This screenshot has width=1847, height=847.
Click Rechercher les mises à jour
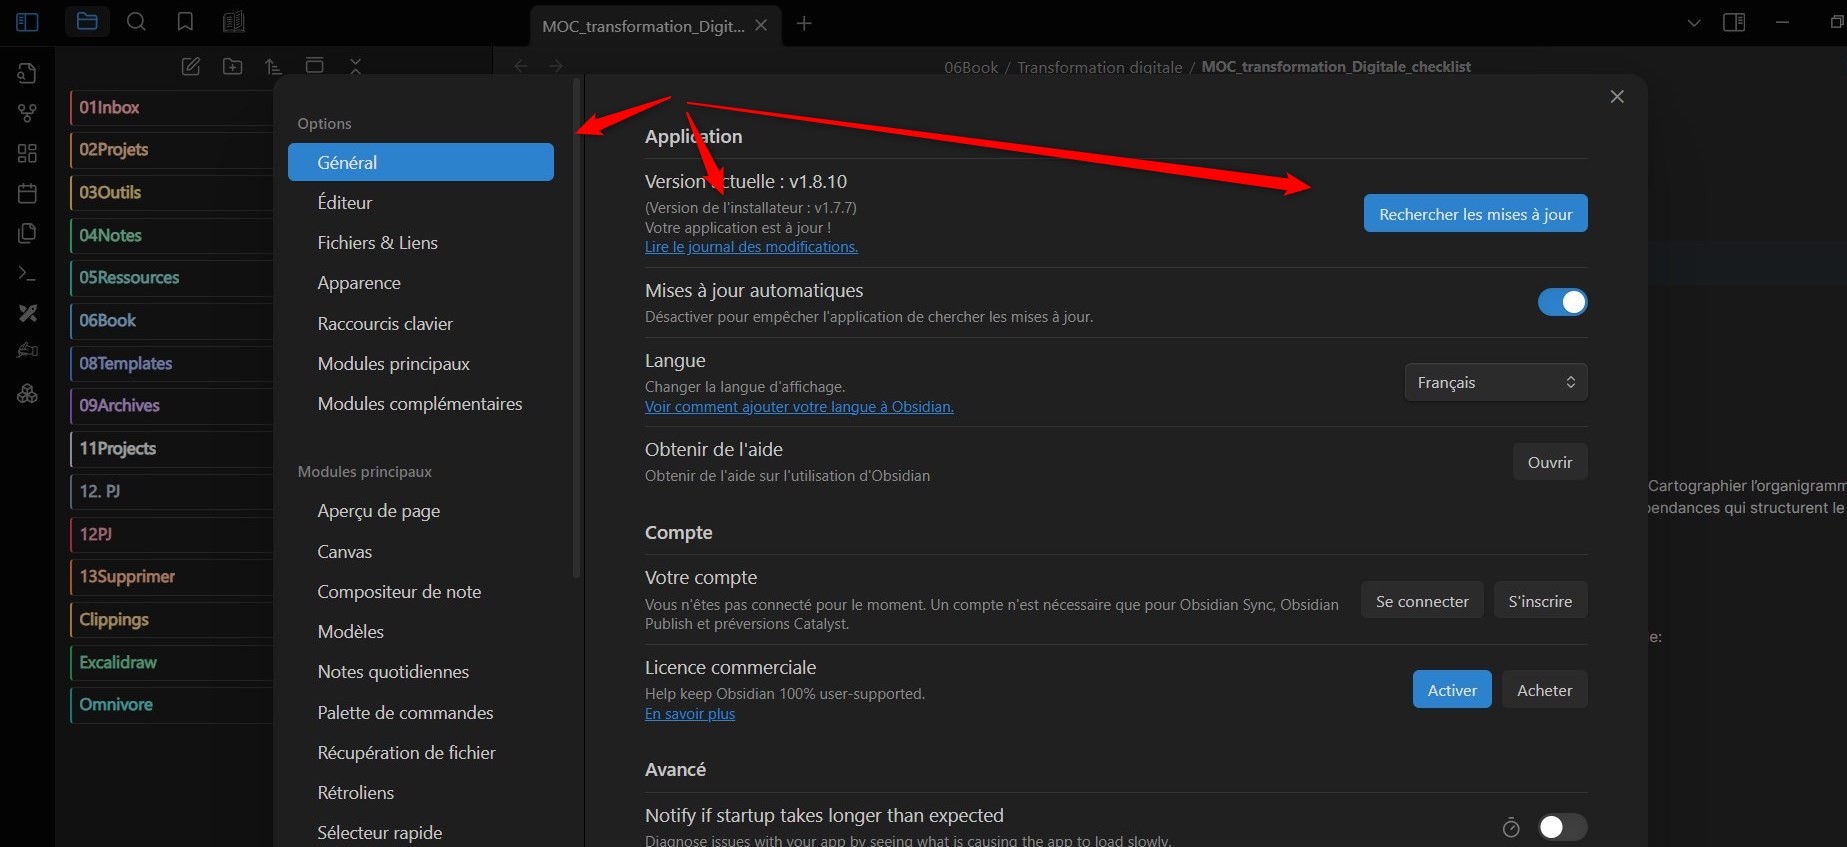point(1475,213)
